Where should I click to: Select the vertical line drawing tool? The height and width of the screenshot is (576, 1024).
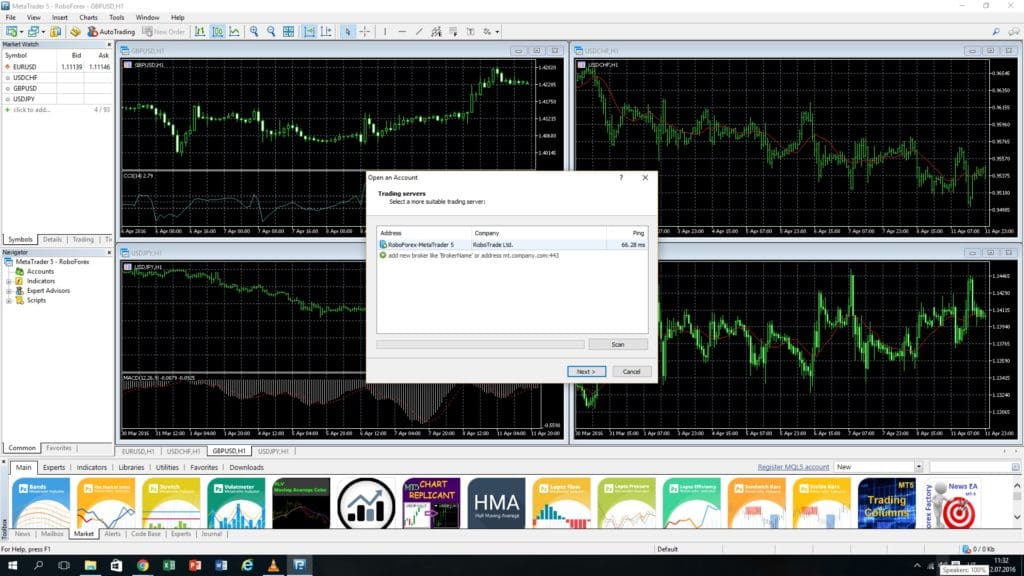pos(385,31)
